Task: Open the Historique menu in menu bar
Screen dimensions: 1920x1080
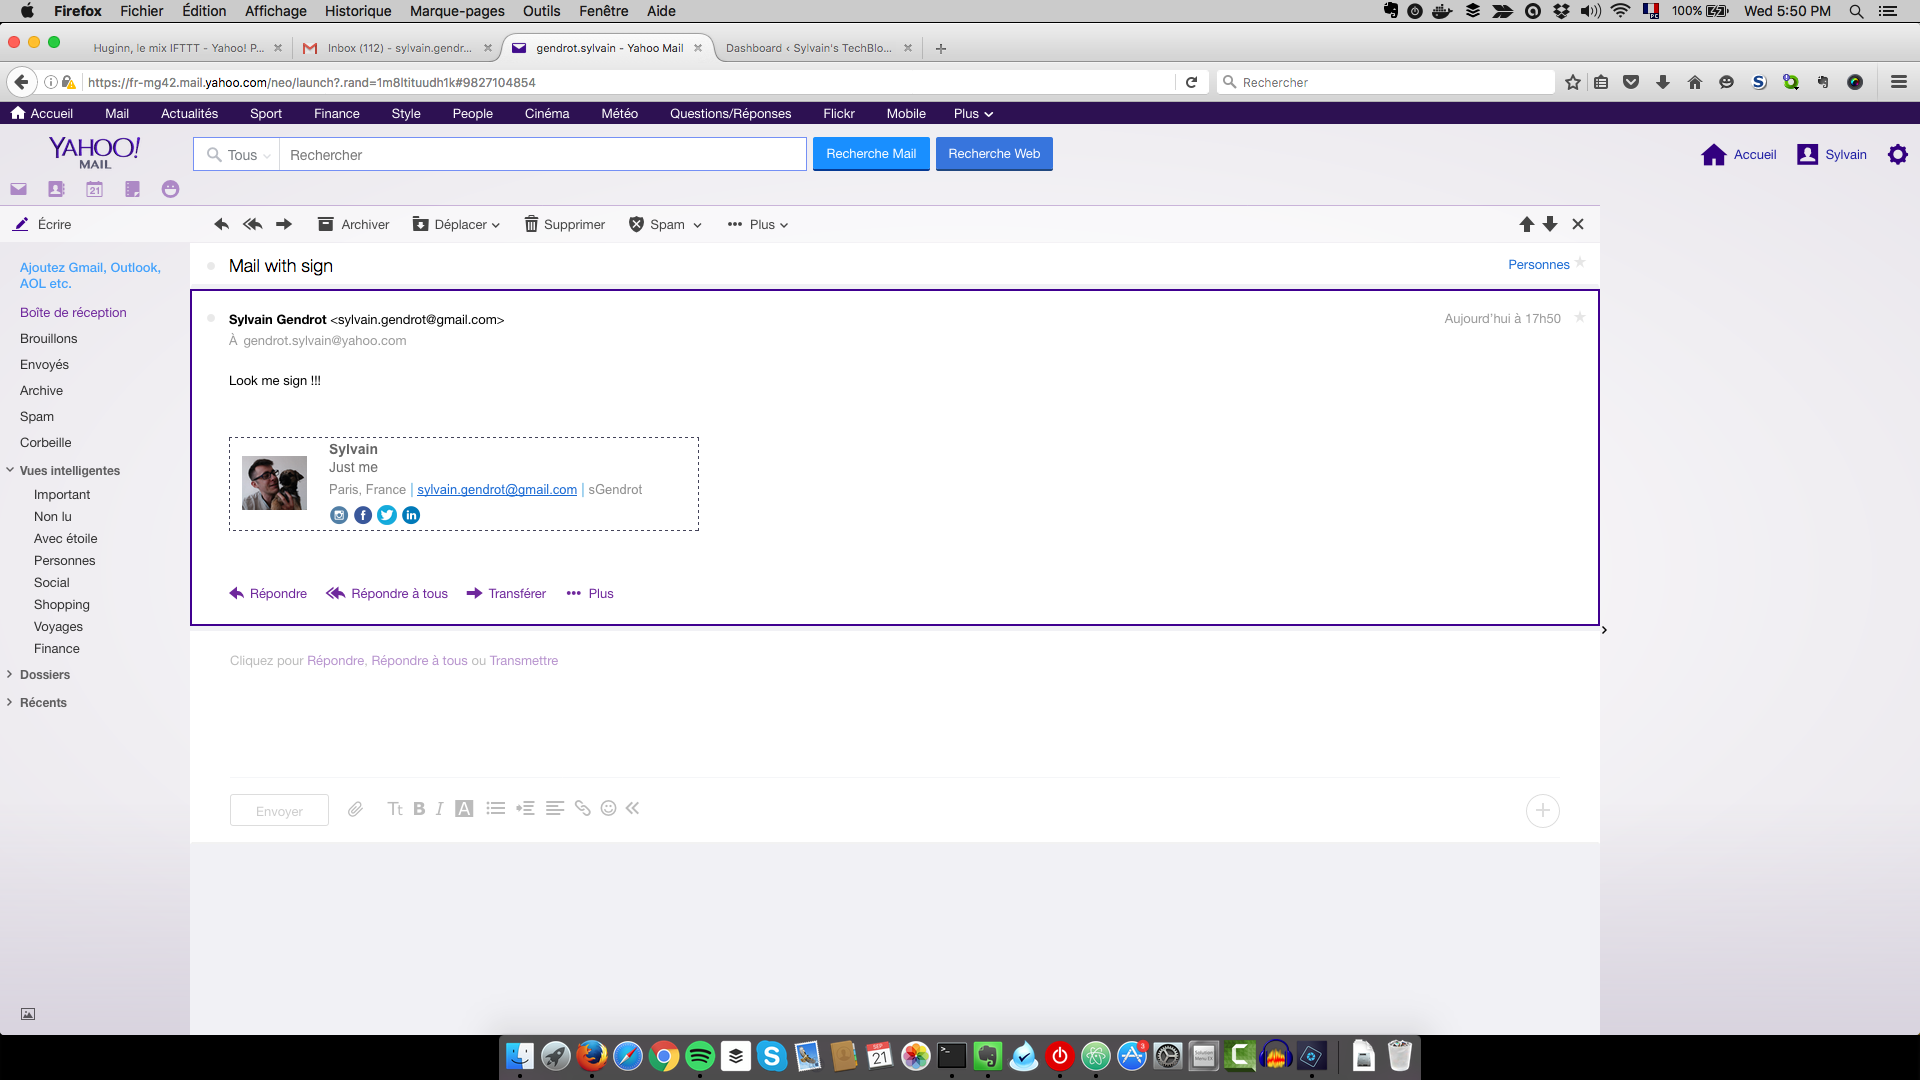Action: (358, 11)
